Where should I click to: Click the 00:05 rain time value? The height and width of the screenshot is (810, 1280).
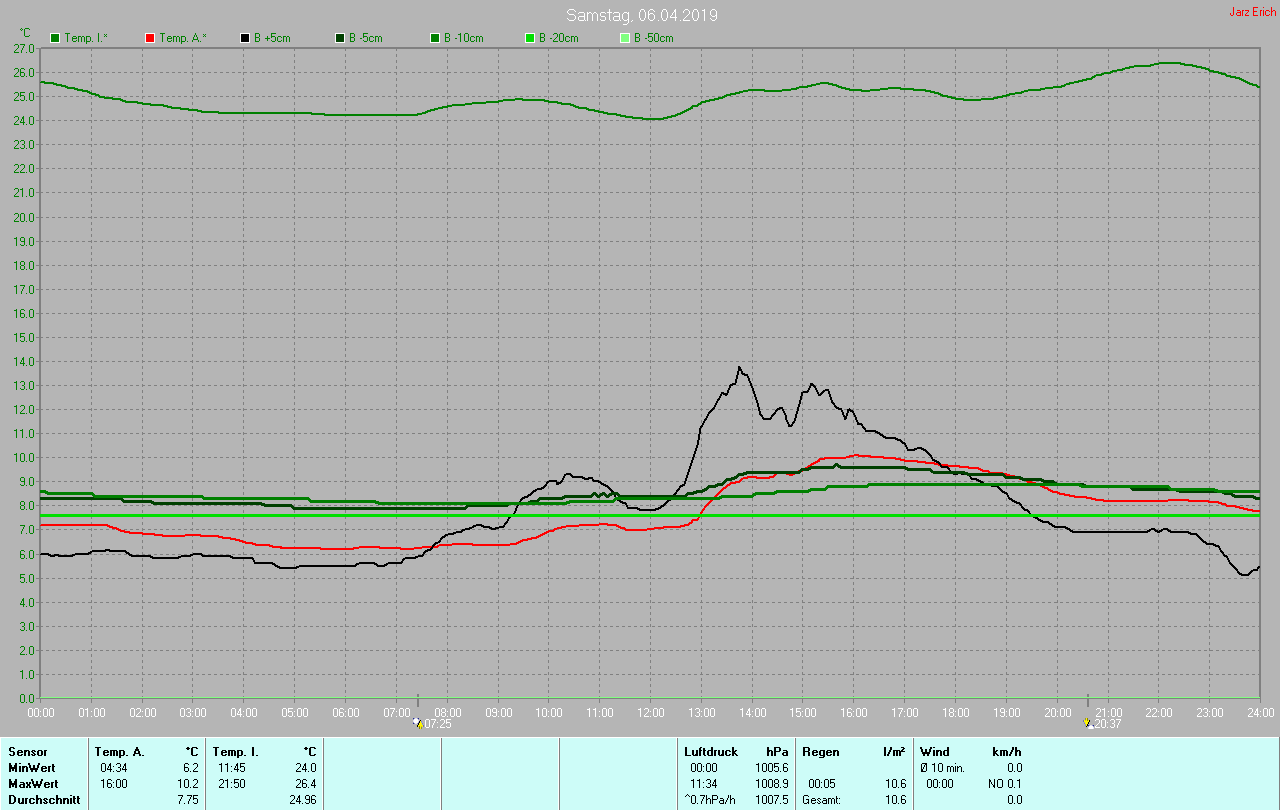(822, 784)
